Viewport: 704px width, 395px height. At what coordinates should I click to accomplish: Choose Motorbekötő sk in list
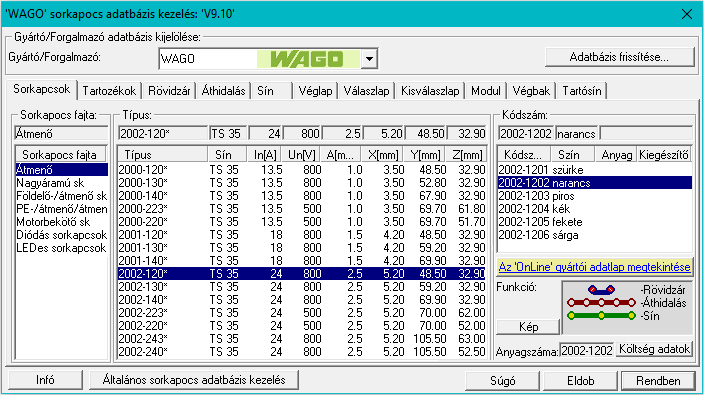62,222
